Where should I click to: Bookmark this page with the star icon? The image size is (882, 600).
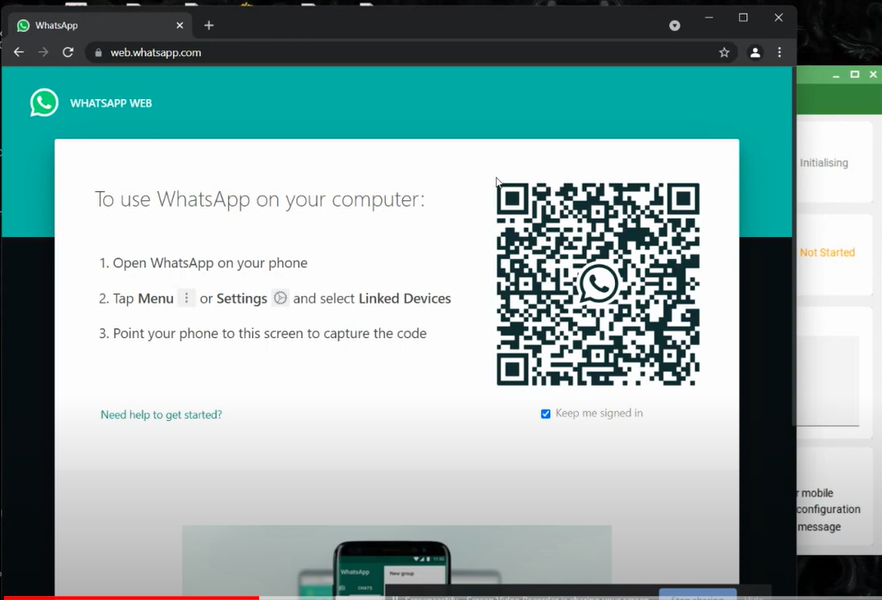click(724, 53)
